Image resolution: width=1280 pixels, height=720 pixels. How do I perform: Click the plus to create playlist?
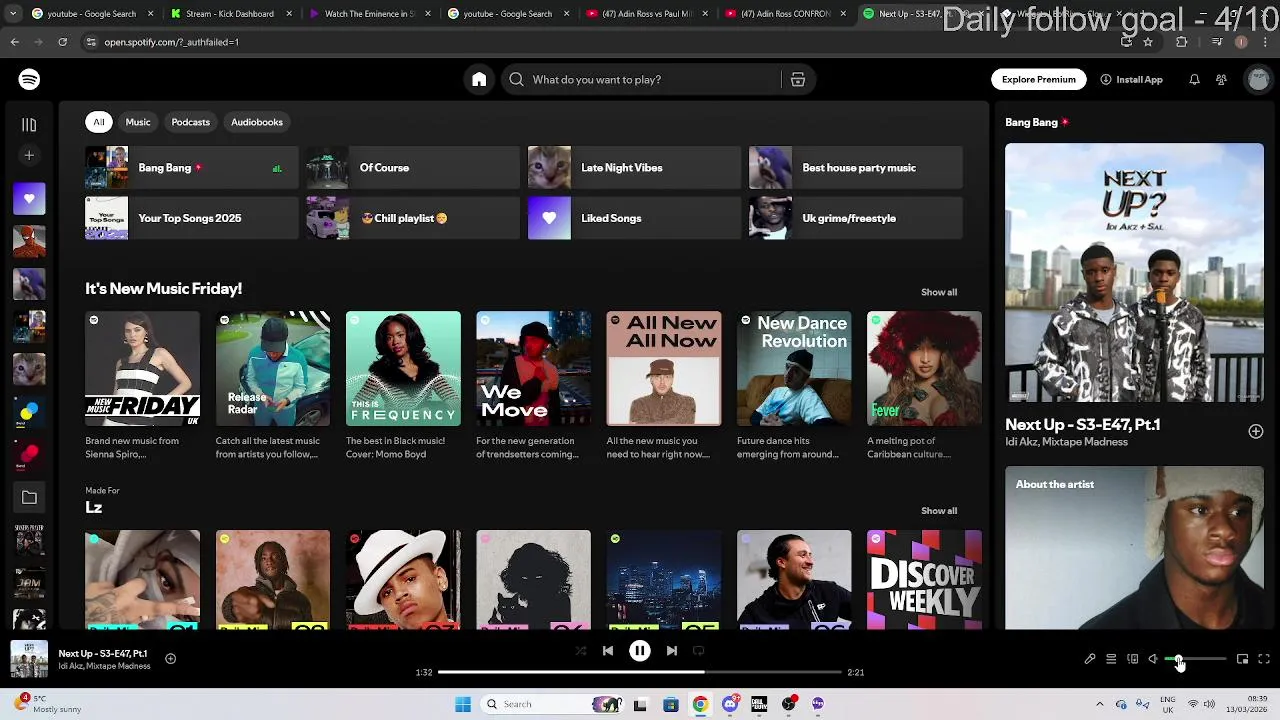29,155
